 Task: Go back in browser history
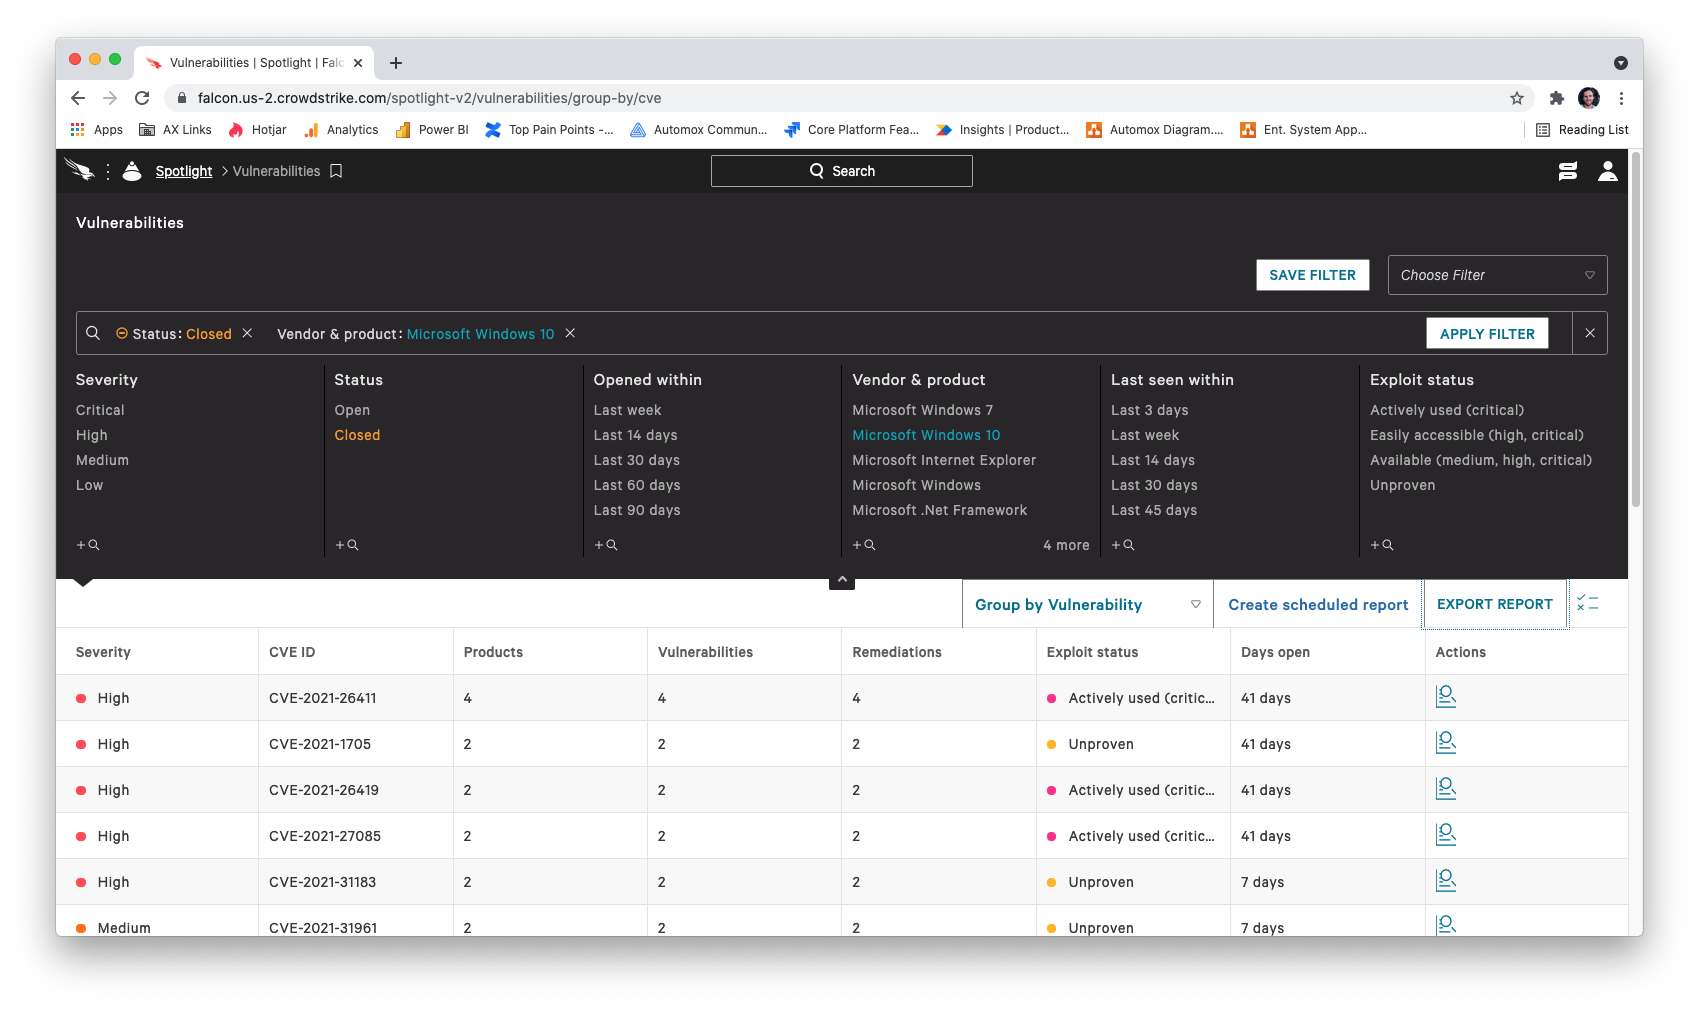pyautogui.click(x=78, y=98)
